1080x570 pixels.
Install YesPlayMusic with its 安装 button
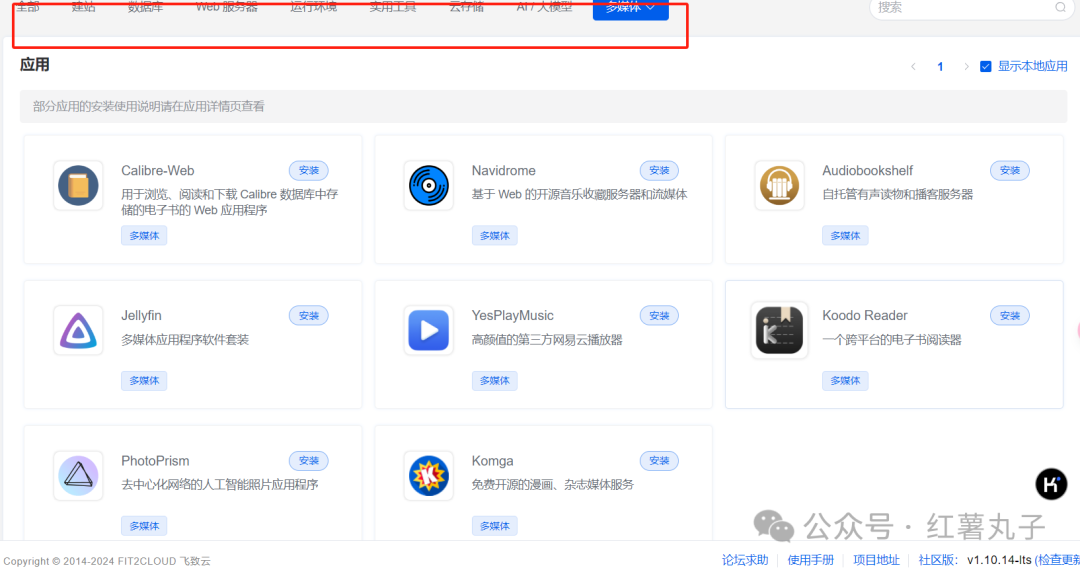point(659,316)
